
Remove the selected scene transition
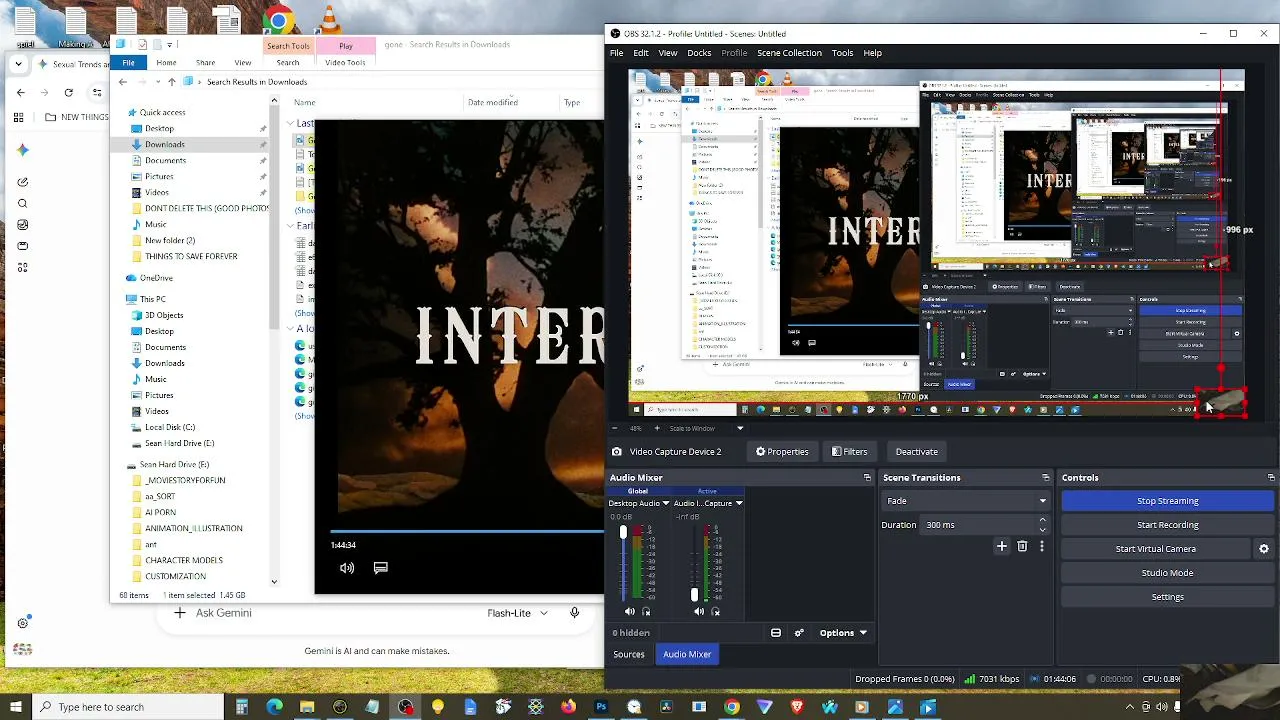(1022, 546)
